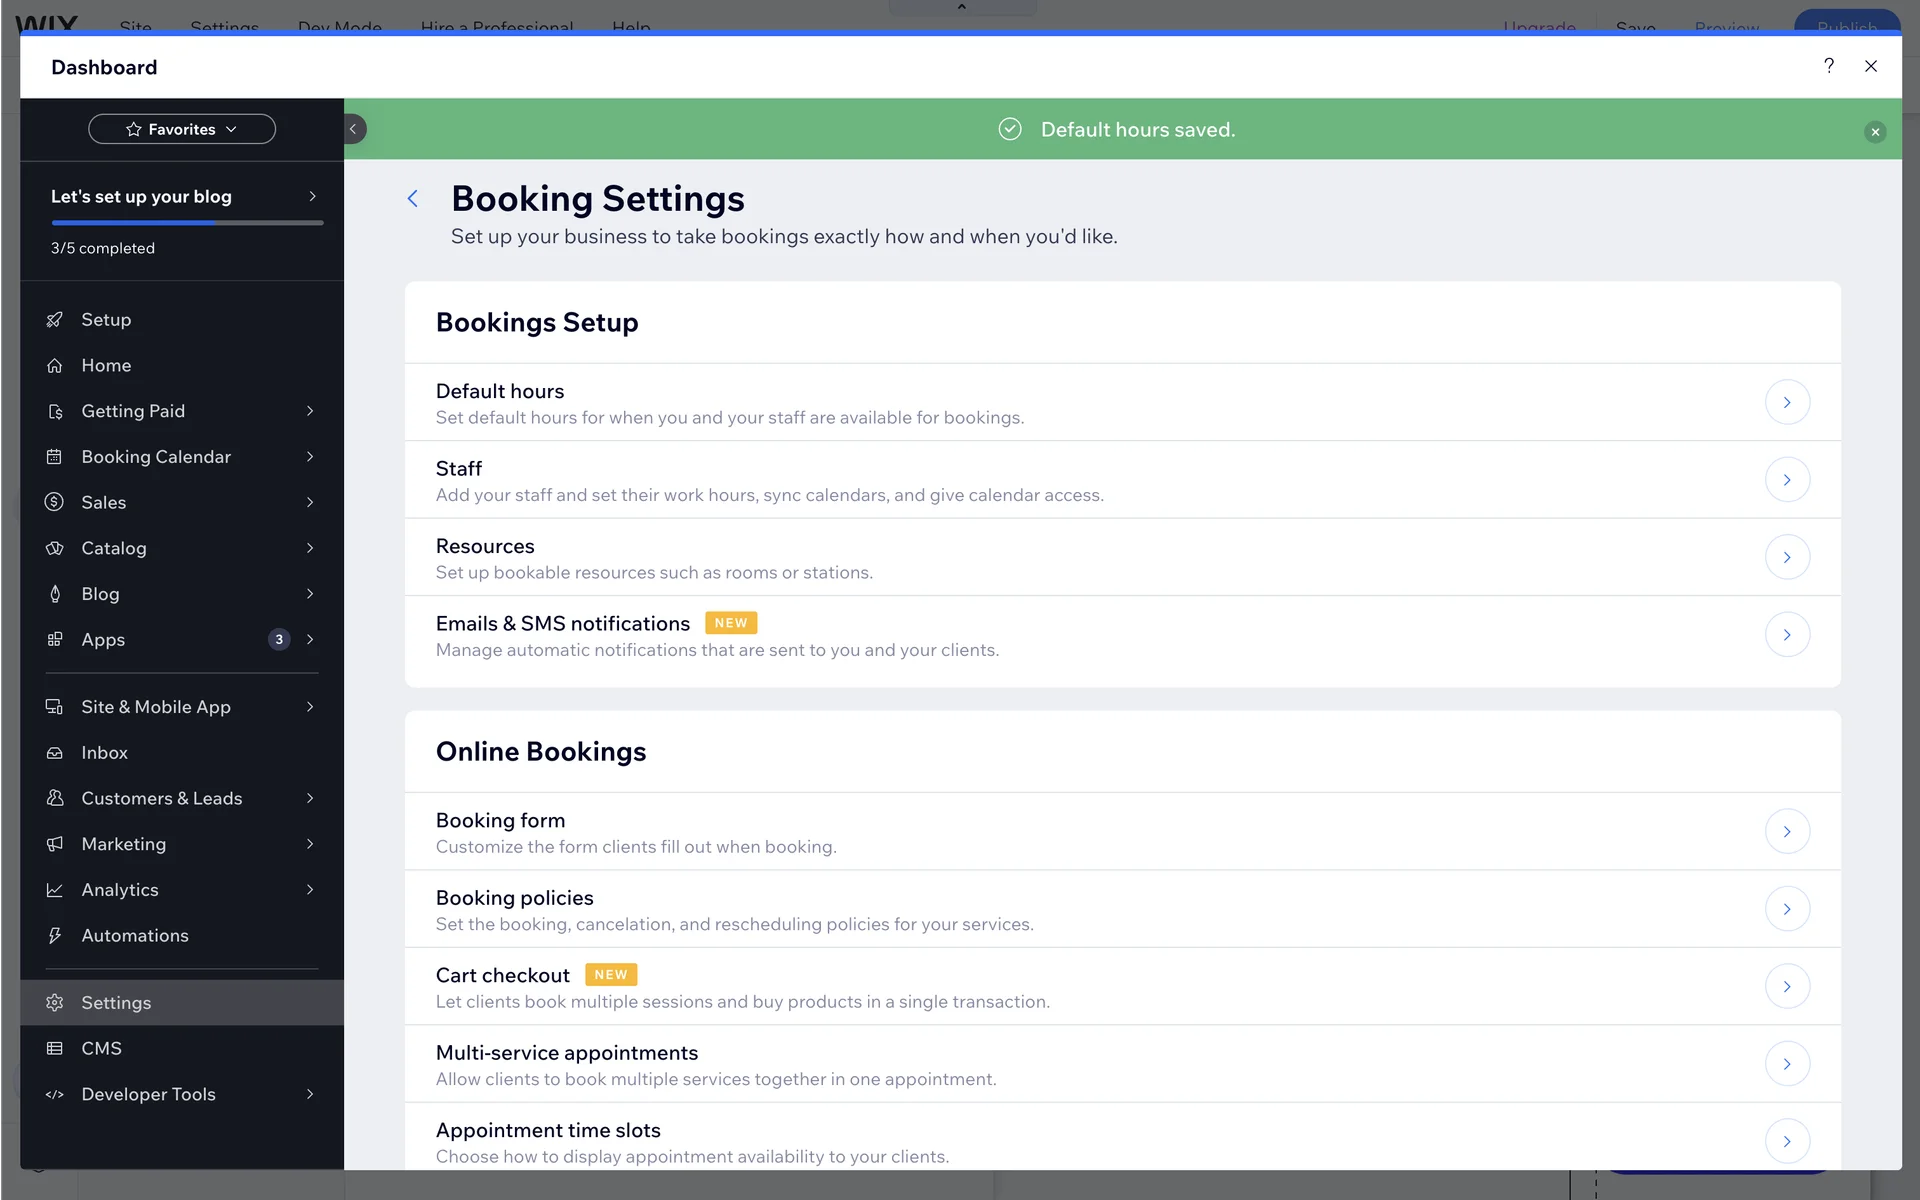Open Booking policies settings
This screenshot has height=1200, width=1920.
1787,909
